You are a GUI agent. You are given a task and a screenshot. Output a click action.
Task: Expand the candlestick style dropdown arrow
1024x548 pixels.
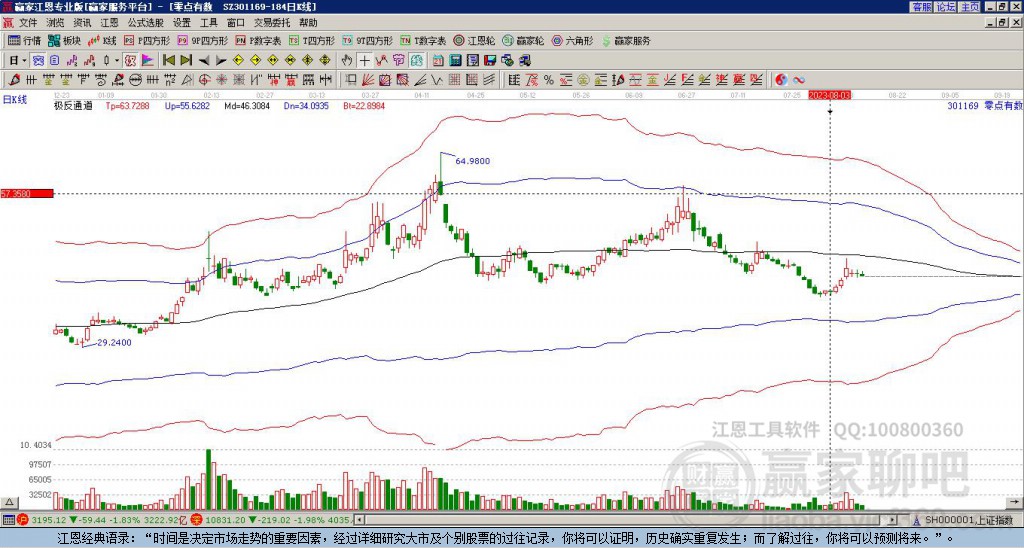click(117, 61)
